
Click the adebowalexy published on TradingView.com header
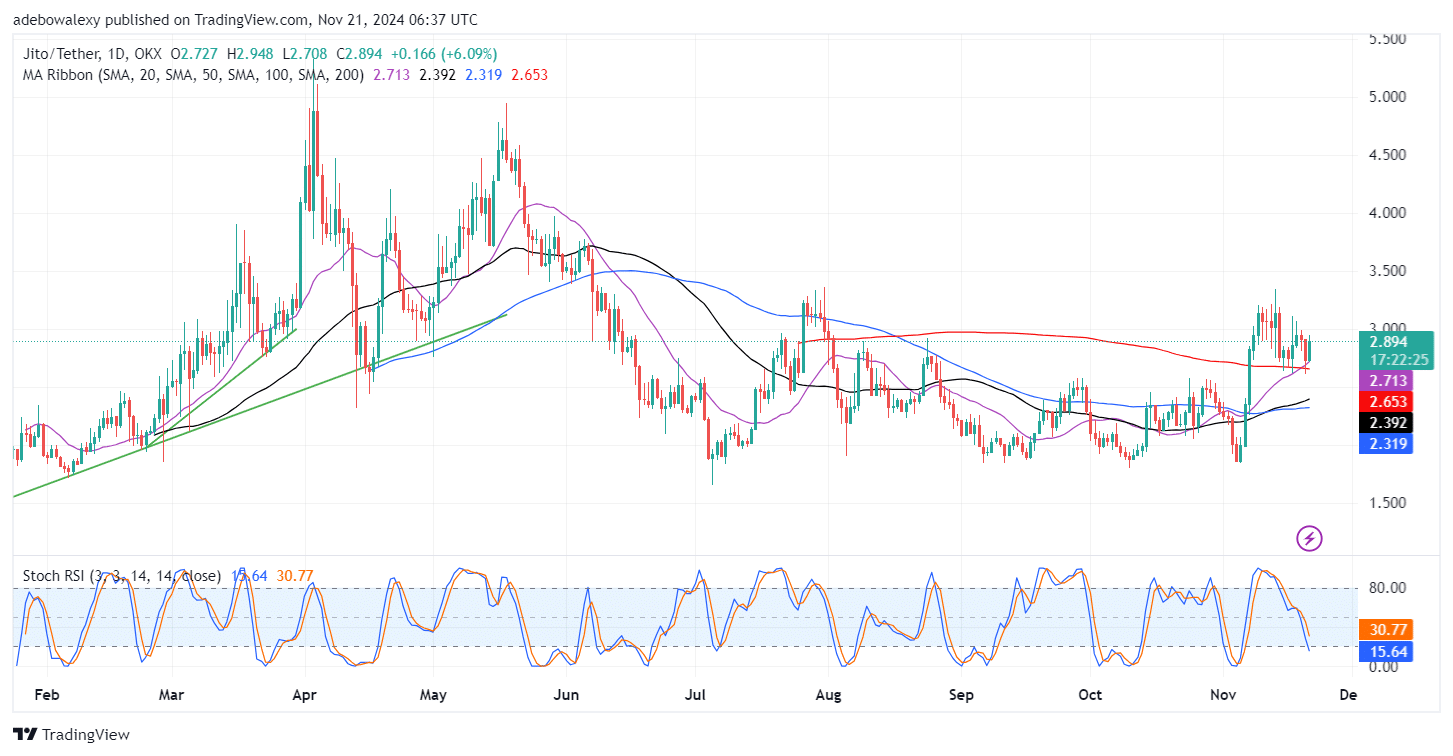pyautogui.click(x=245, y=19)
